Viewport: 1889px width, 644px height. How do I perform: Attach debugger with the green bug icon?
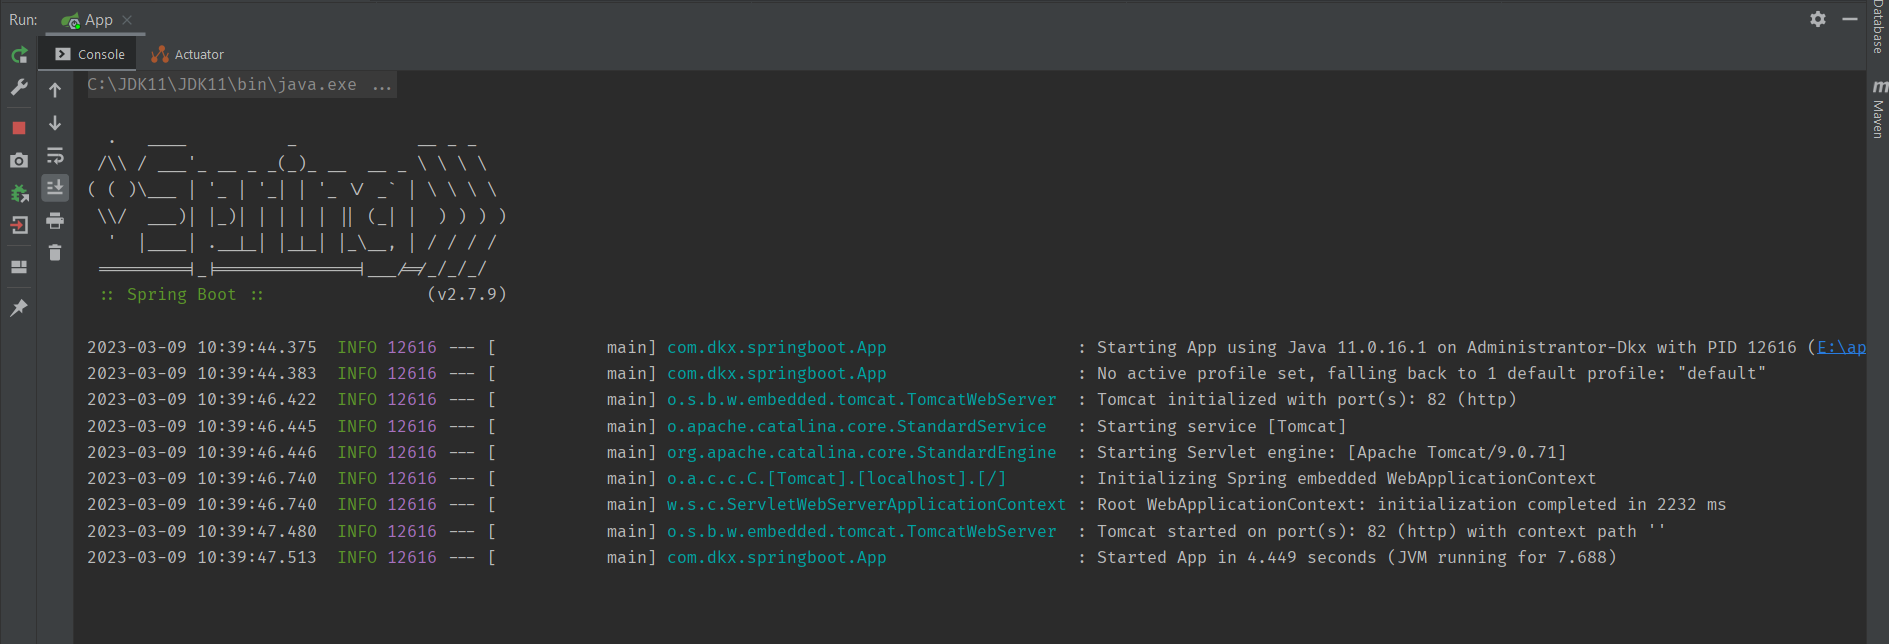(x=19, y=193)
